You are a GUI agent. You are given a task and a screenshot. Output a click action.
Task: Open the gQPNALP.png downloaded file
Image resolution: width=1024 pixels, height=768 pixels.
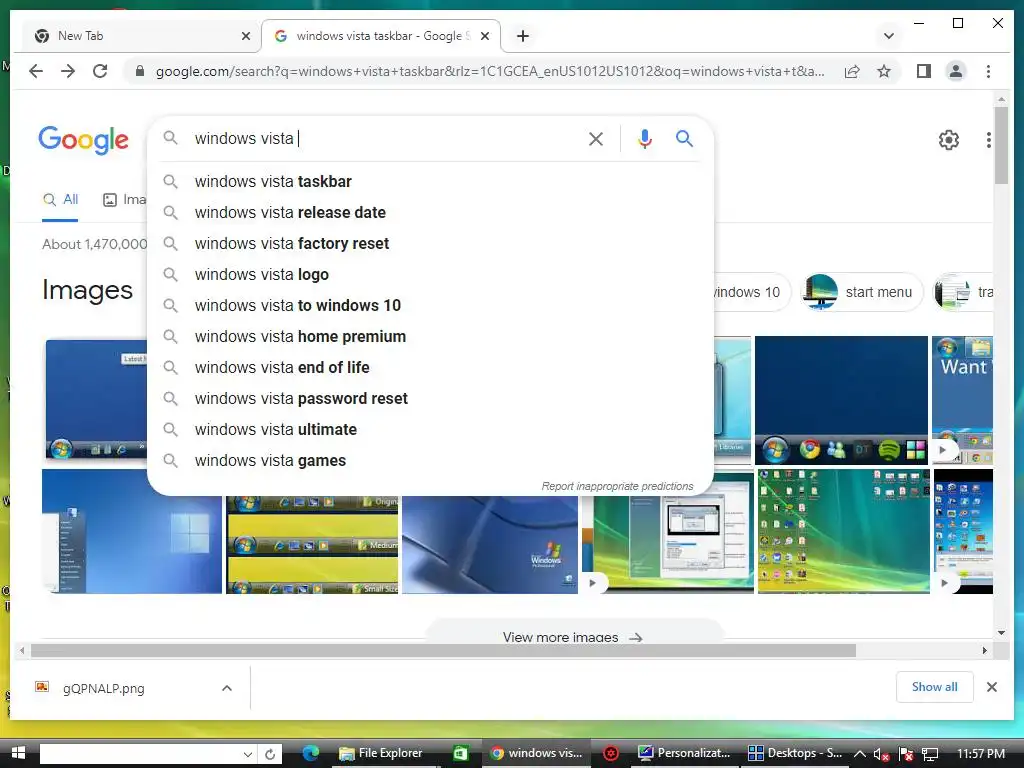pos(103,688)
